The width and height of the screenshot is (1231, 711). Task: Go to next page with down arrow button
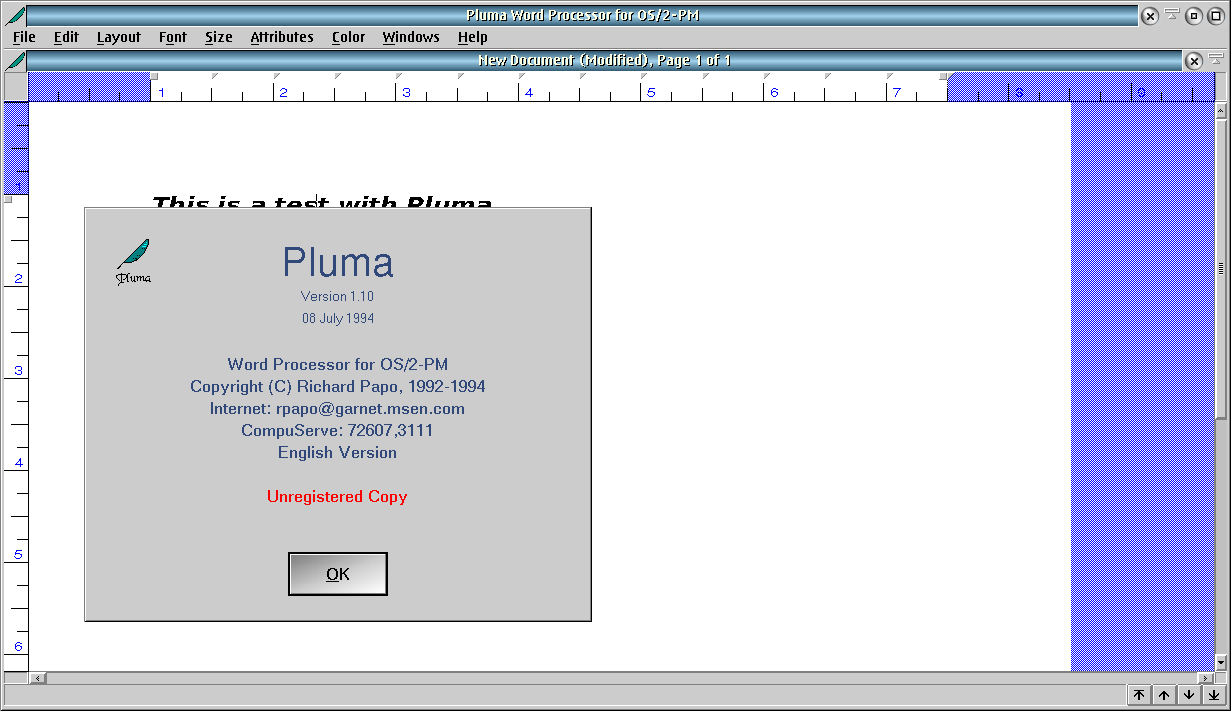1189,695
